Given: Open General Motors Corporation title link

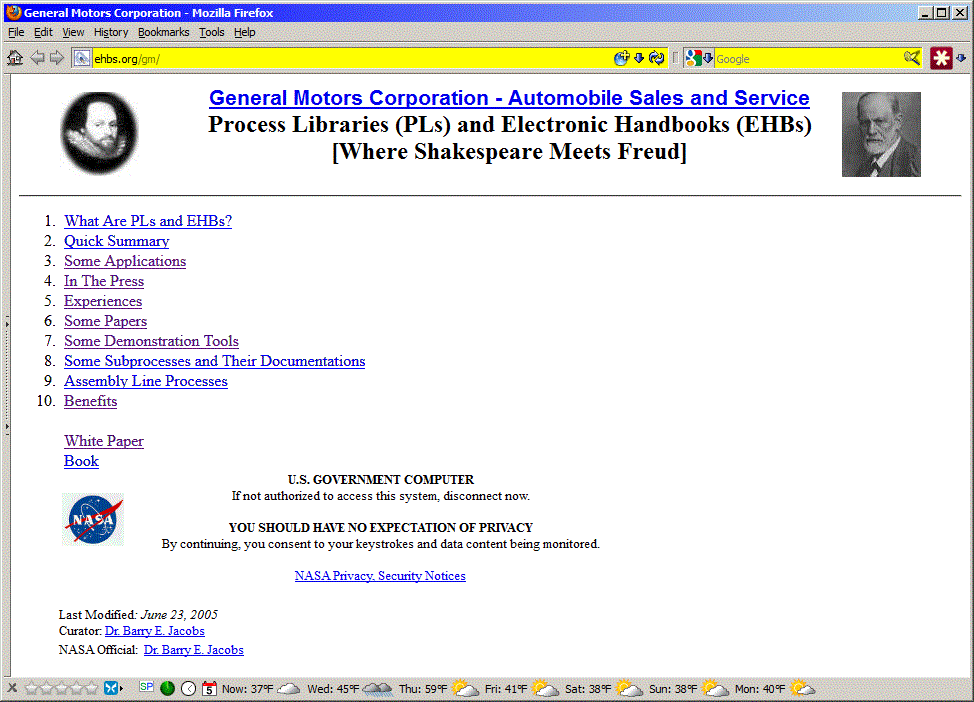Looking at the screenshot, I should [x=509, y=98].
